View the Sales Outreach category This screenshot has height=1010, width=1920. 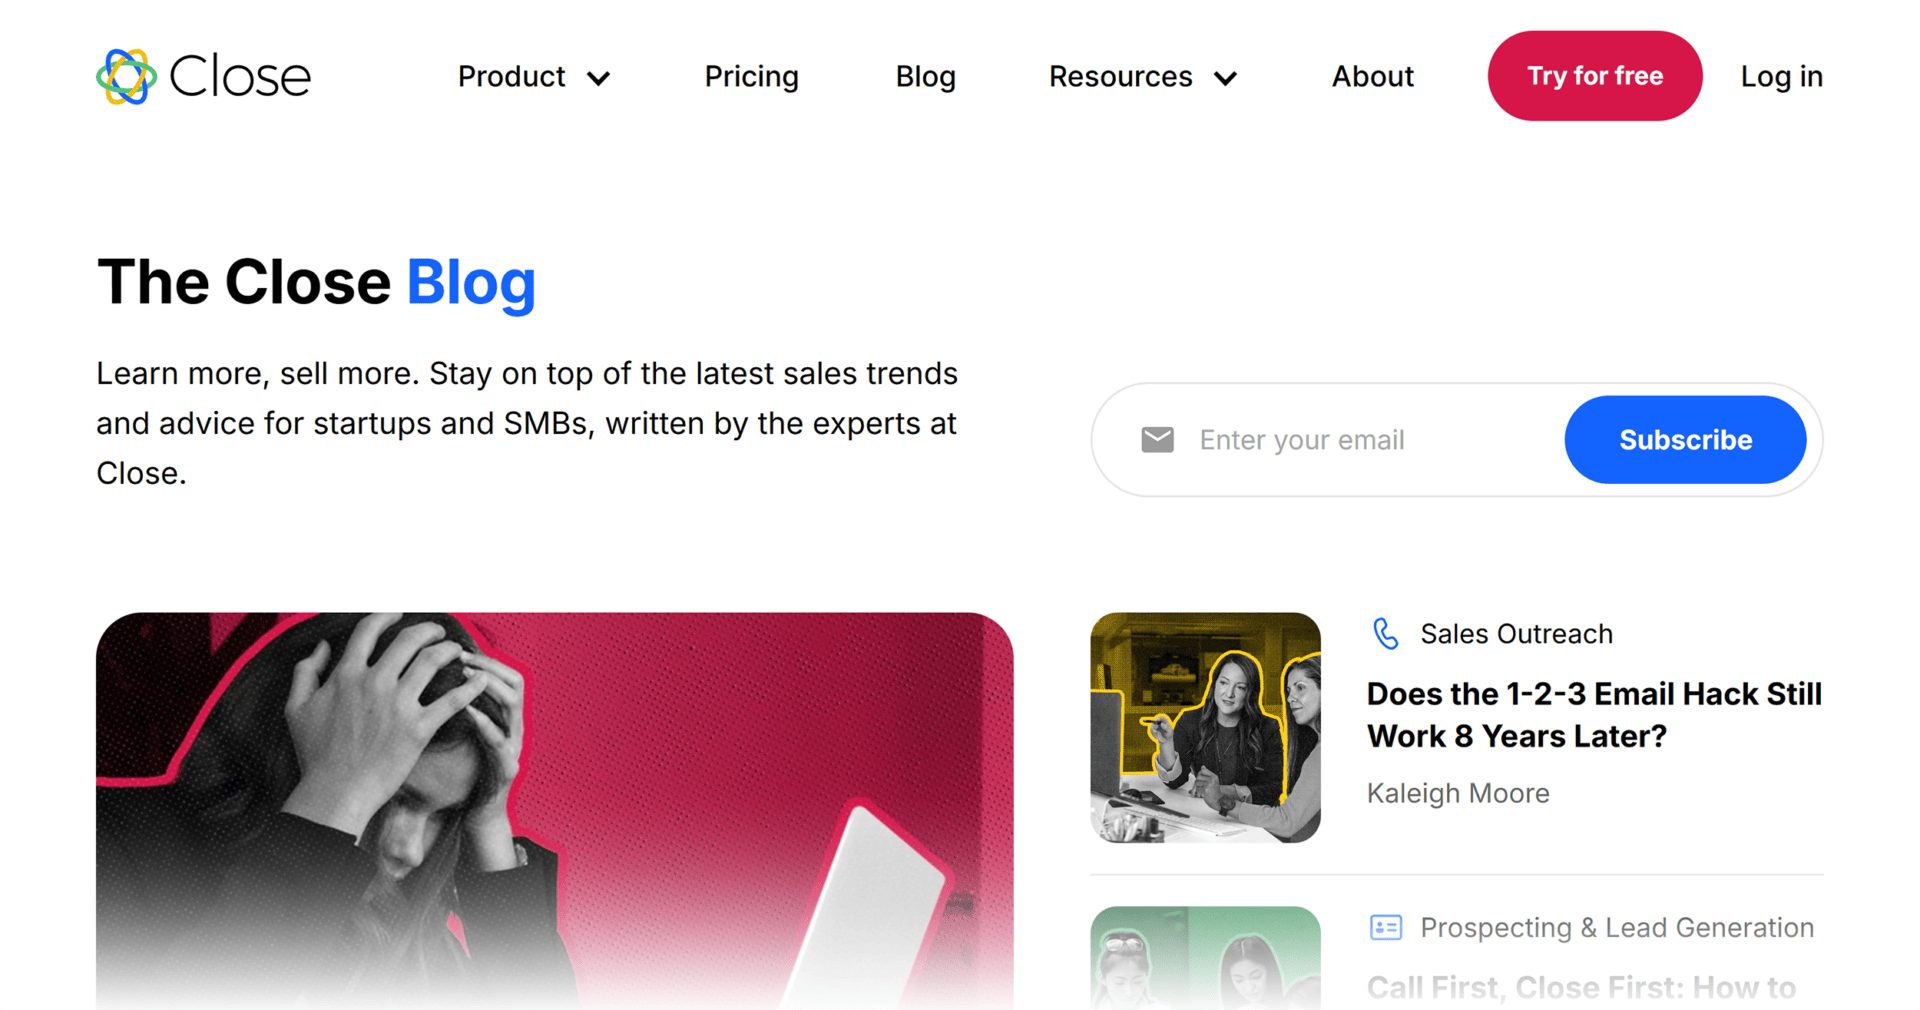(1516, 634)
